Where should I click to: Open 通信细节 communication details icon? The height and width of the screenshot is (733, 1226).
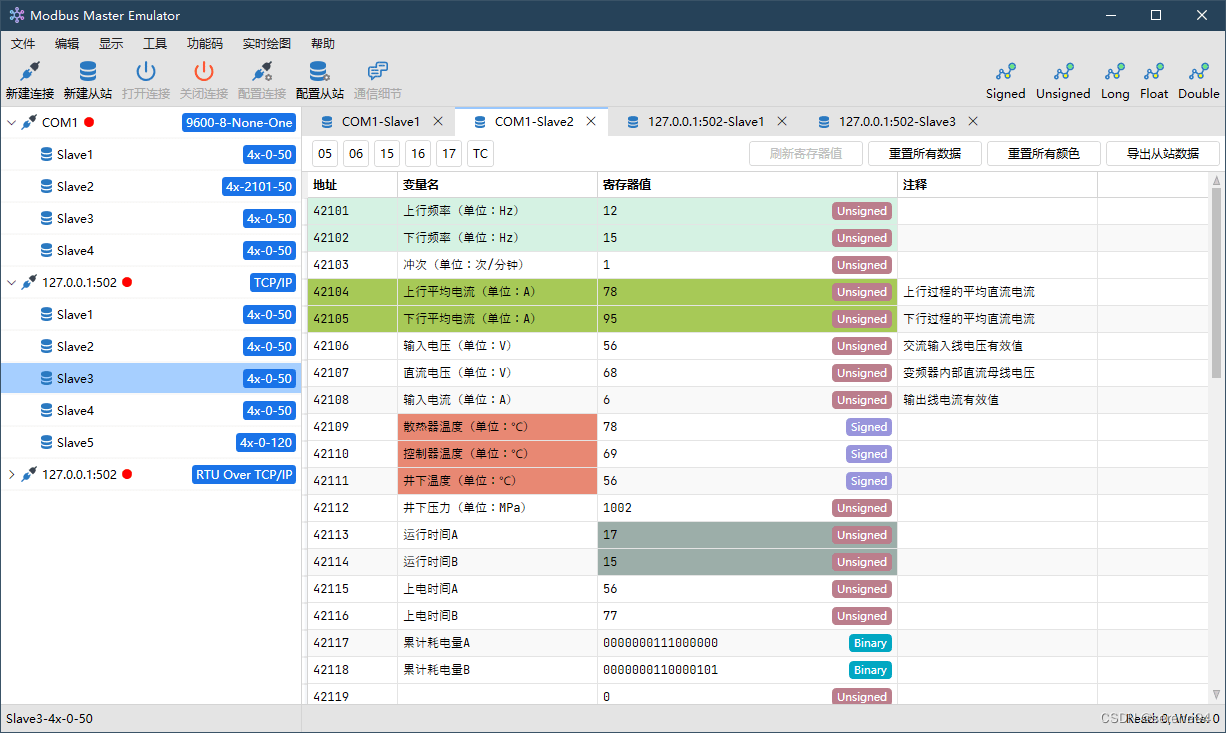[x=377, y=78]
